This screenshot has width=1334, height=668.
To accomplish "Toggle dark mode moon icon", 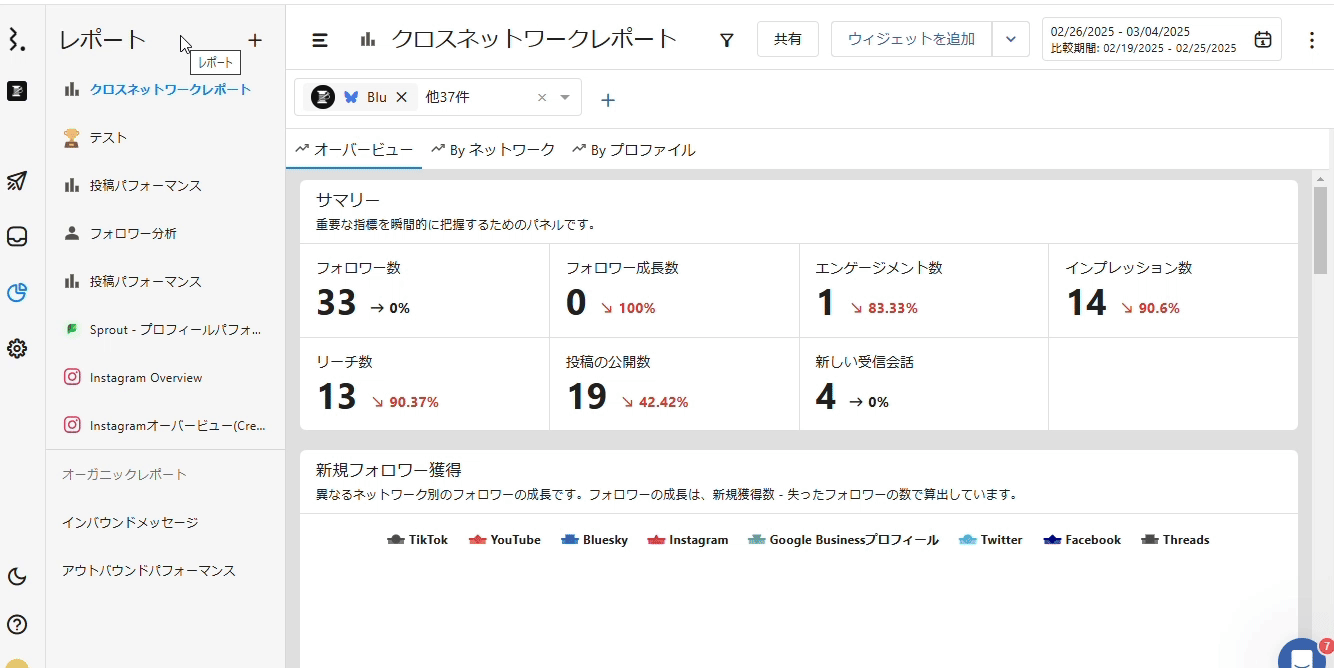I will coord(17,576).
